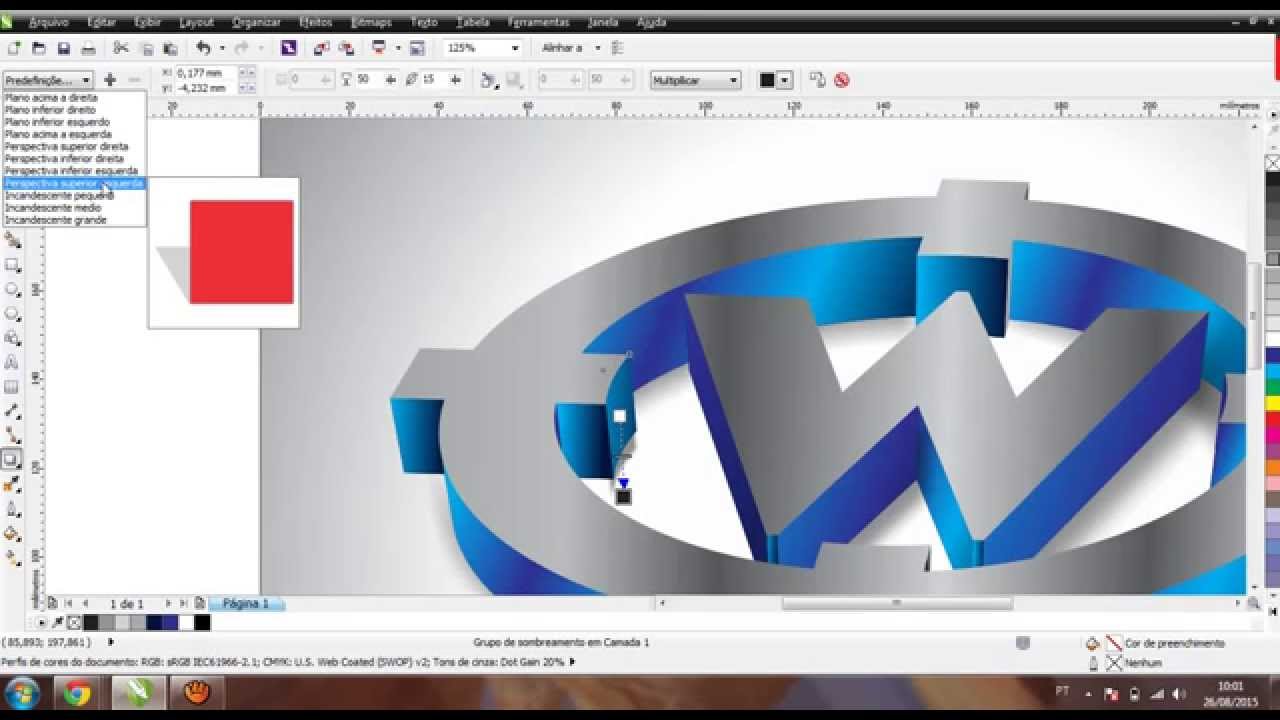
Task: Click the purple search content icon
Action: click(288, 48)
